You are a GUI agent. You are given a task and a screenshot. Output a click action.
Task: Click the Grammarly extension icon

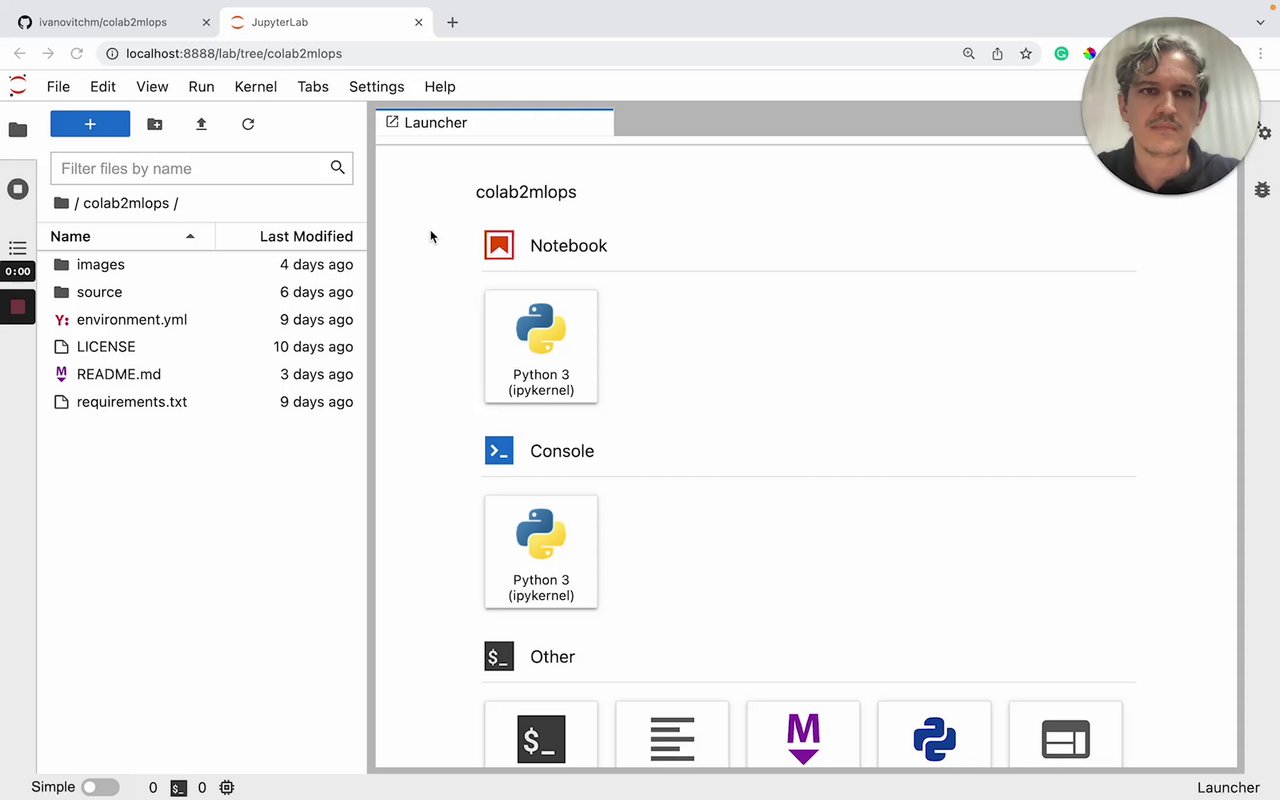coord(1061,54)
